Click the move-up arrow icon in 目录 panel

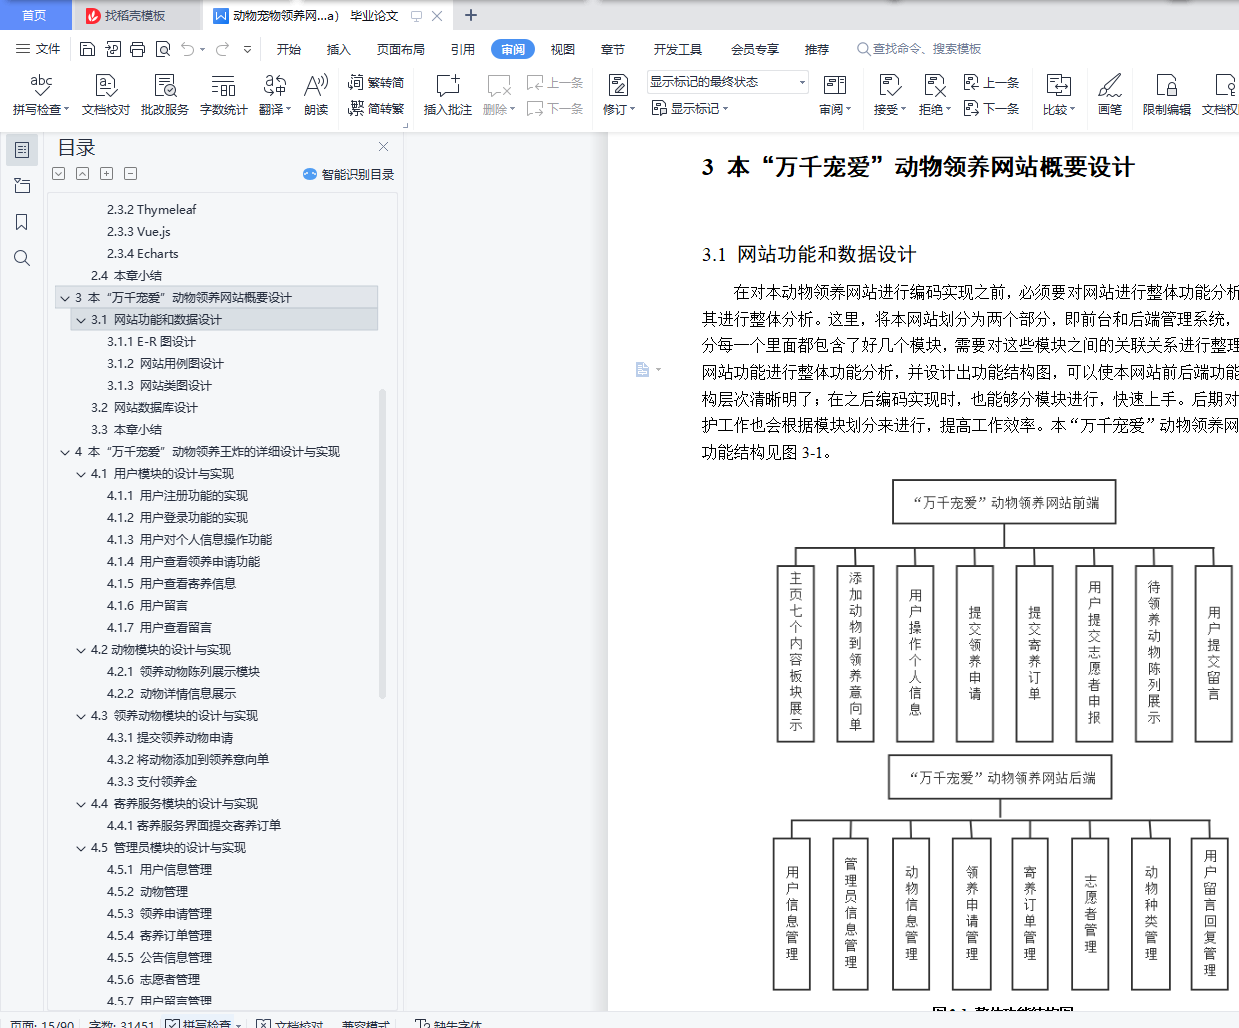pos(83,173)
